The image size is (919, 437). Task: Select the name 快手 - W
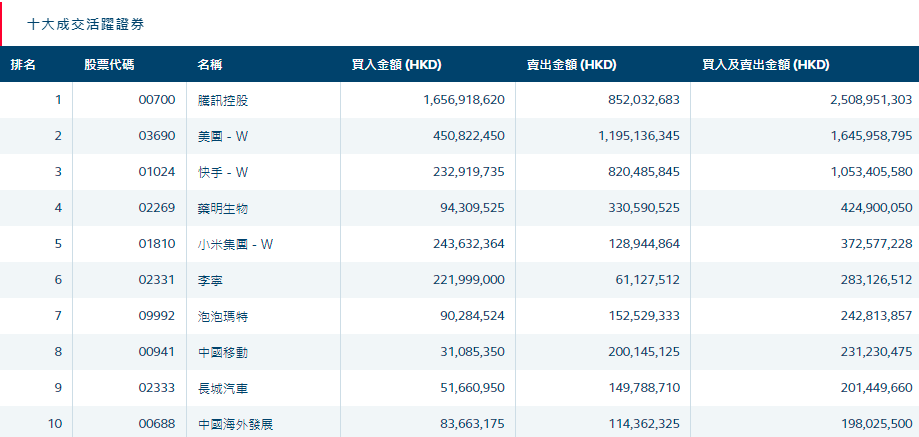pos(223,172)
